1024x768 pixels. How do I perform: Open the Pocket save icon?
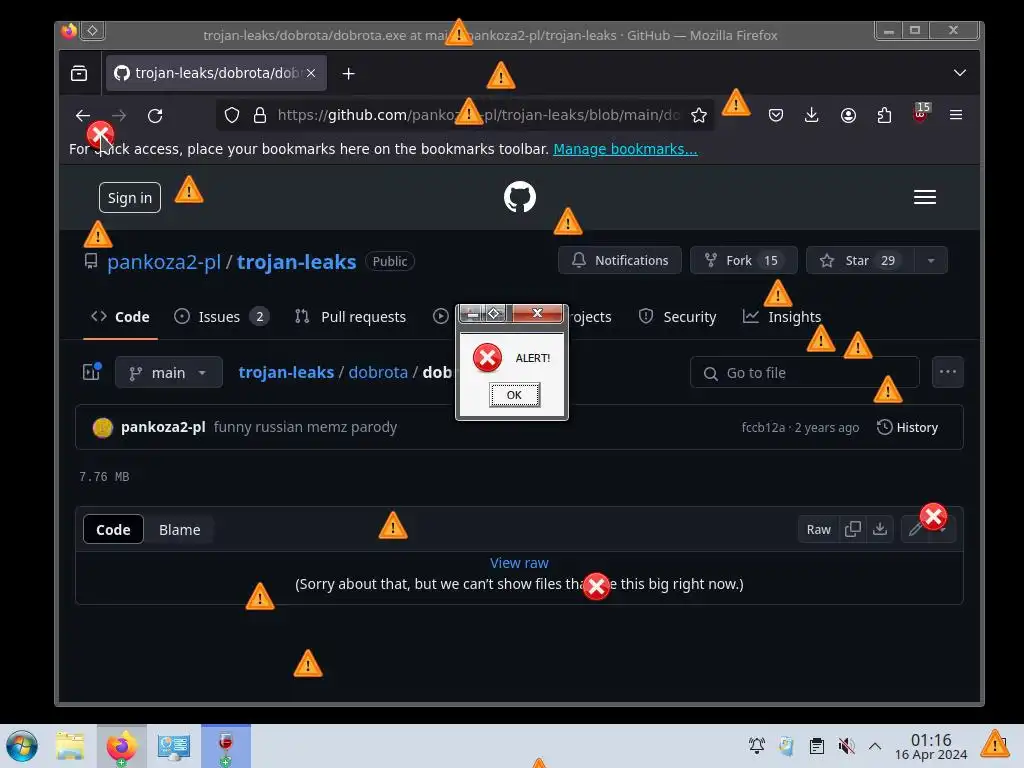(776, 116)
